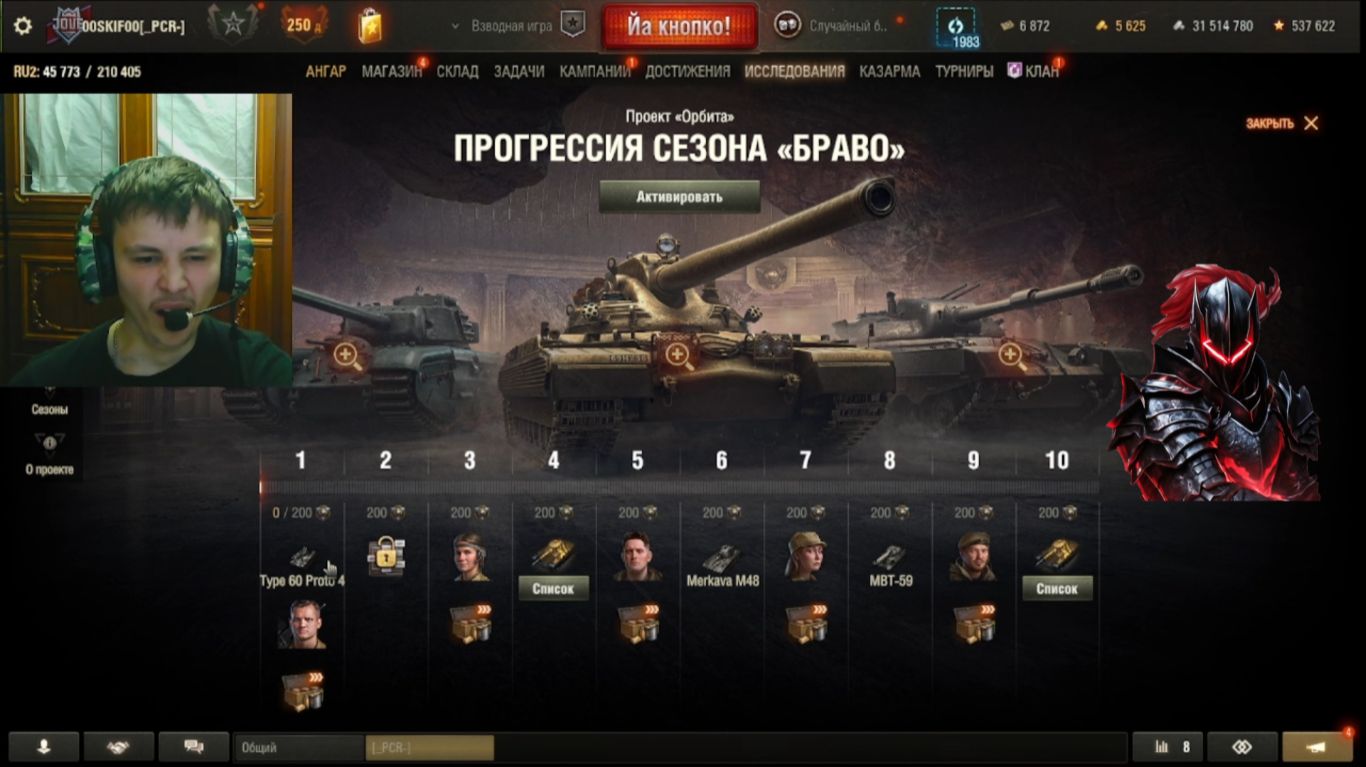Select the Merkava M48 tank reward
The width and height of the screenshot is (1366, 767).
pos(722,567)
